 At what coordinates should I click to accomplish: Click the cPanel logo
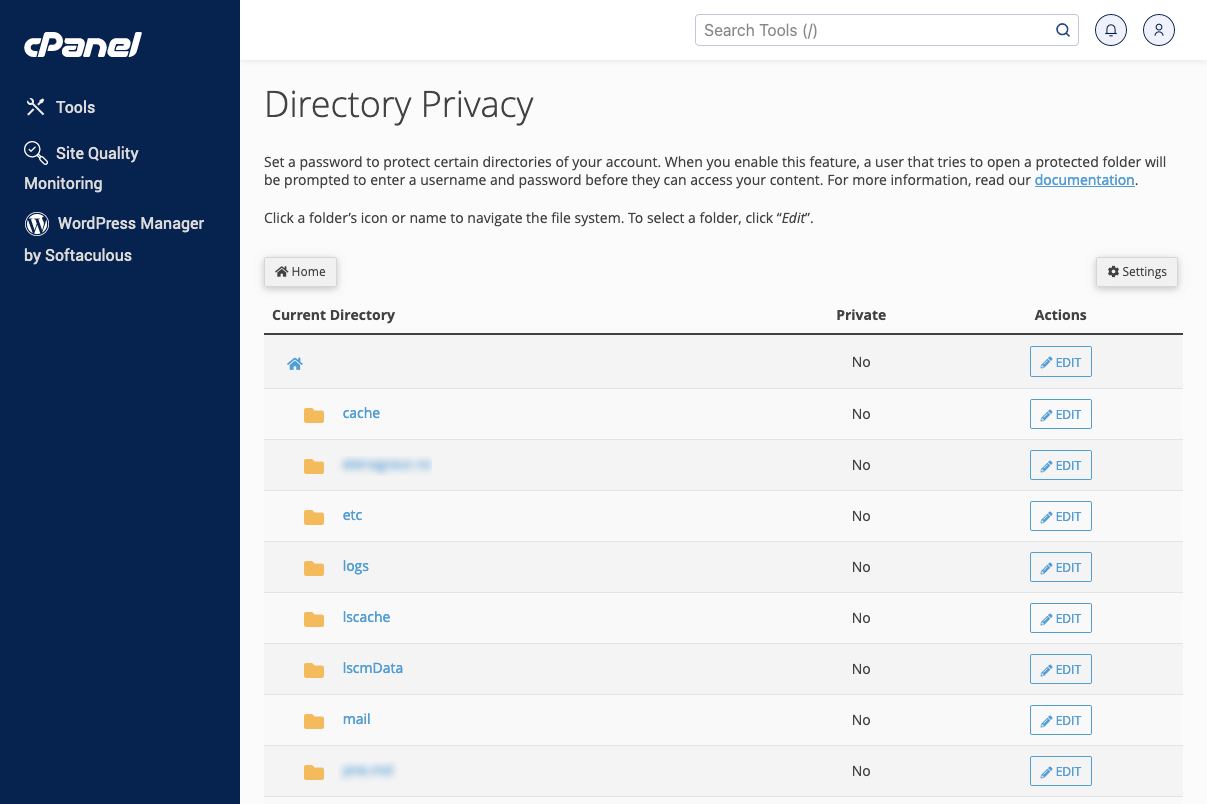click(x=83, y=45)
